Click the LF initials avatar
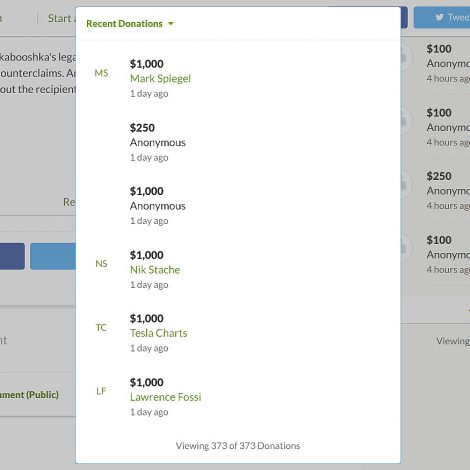This screenshot has height=470, width=470. pyautogui.click(x=101, y=391)
